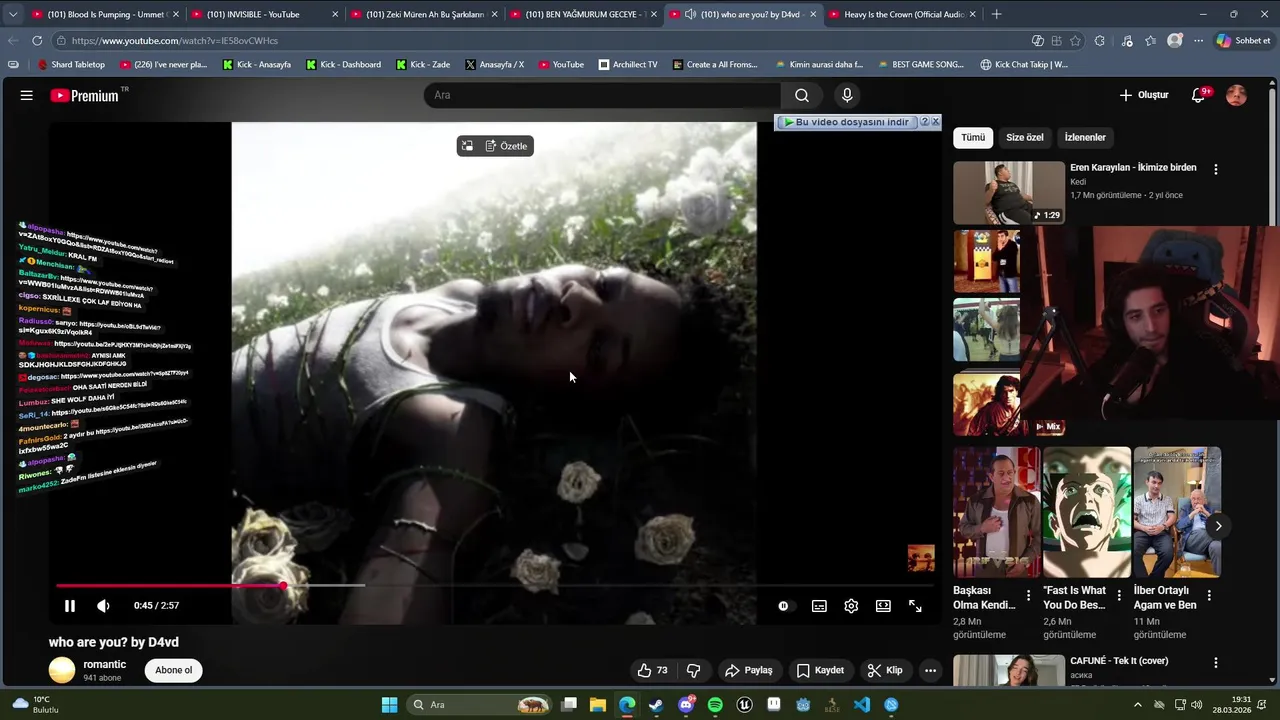Screen dimensions: 1280x720
Task: Open options for Eren Karayılan video
Action: click(x=1216, y=169)
